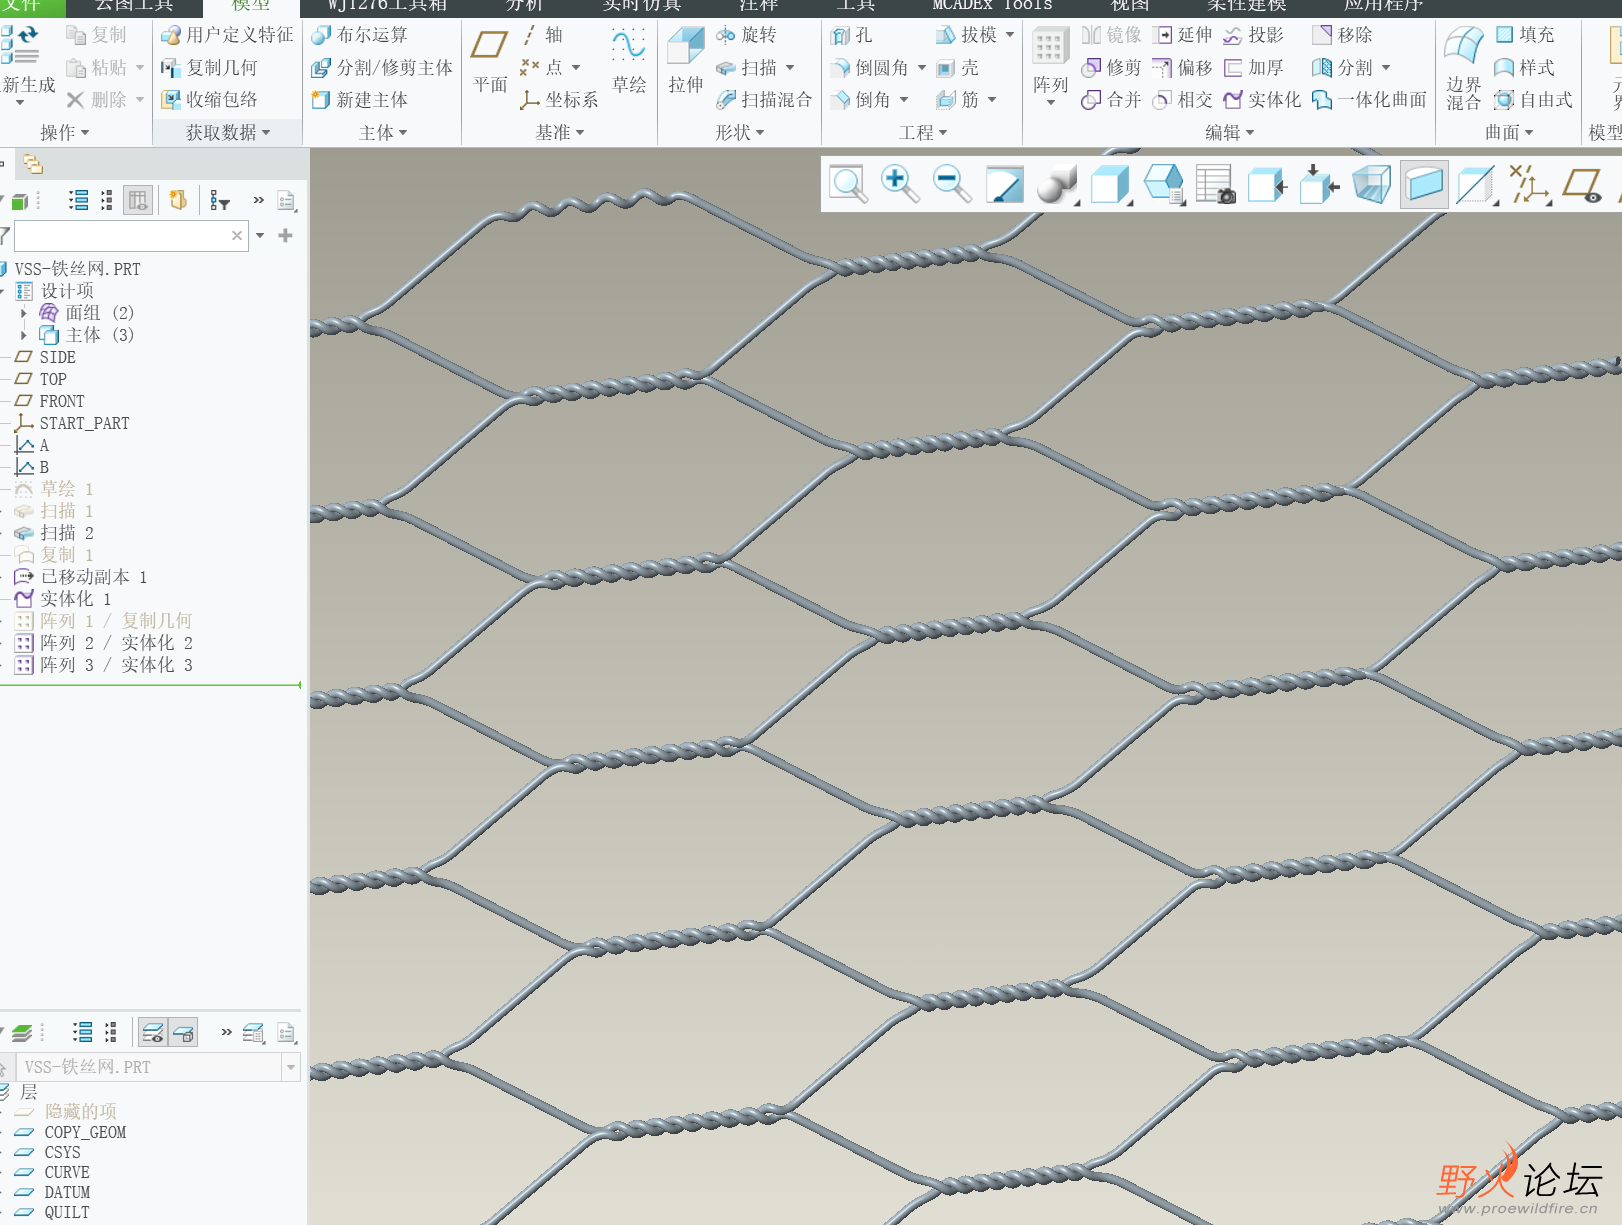Open the Display Style cube icon
Screen dimensions: 1622x1225
click(1110, 185)
